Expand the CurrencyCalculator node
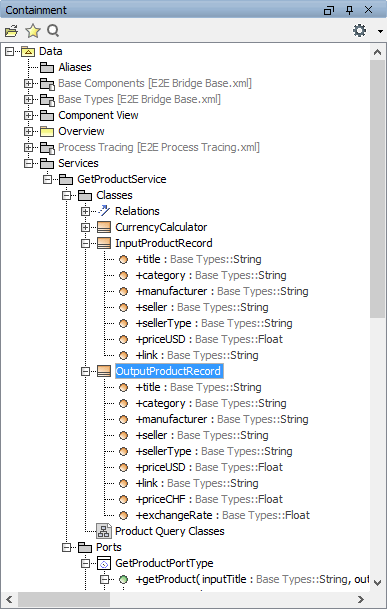Screen dimensions: 387x609 [85, 227]
